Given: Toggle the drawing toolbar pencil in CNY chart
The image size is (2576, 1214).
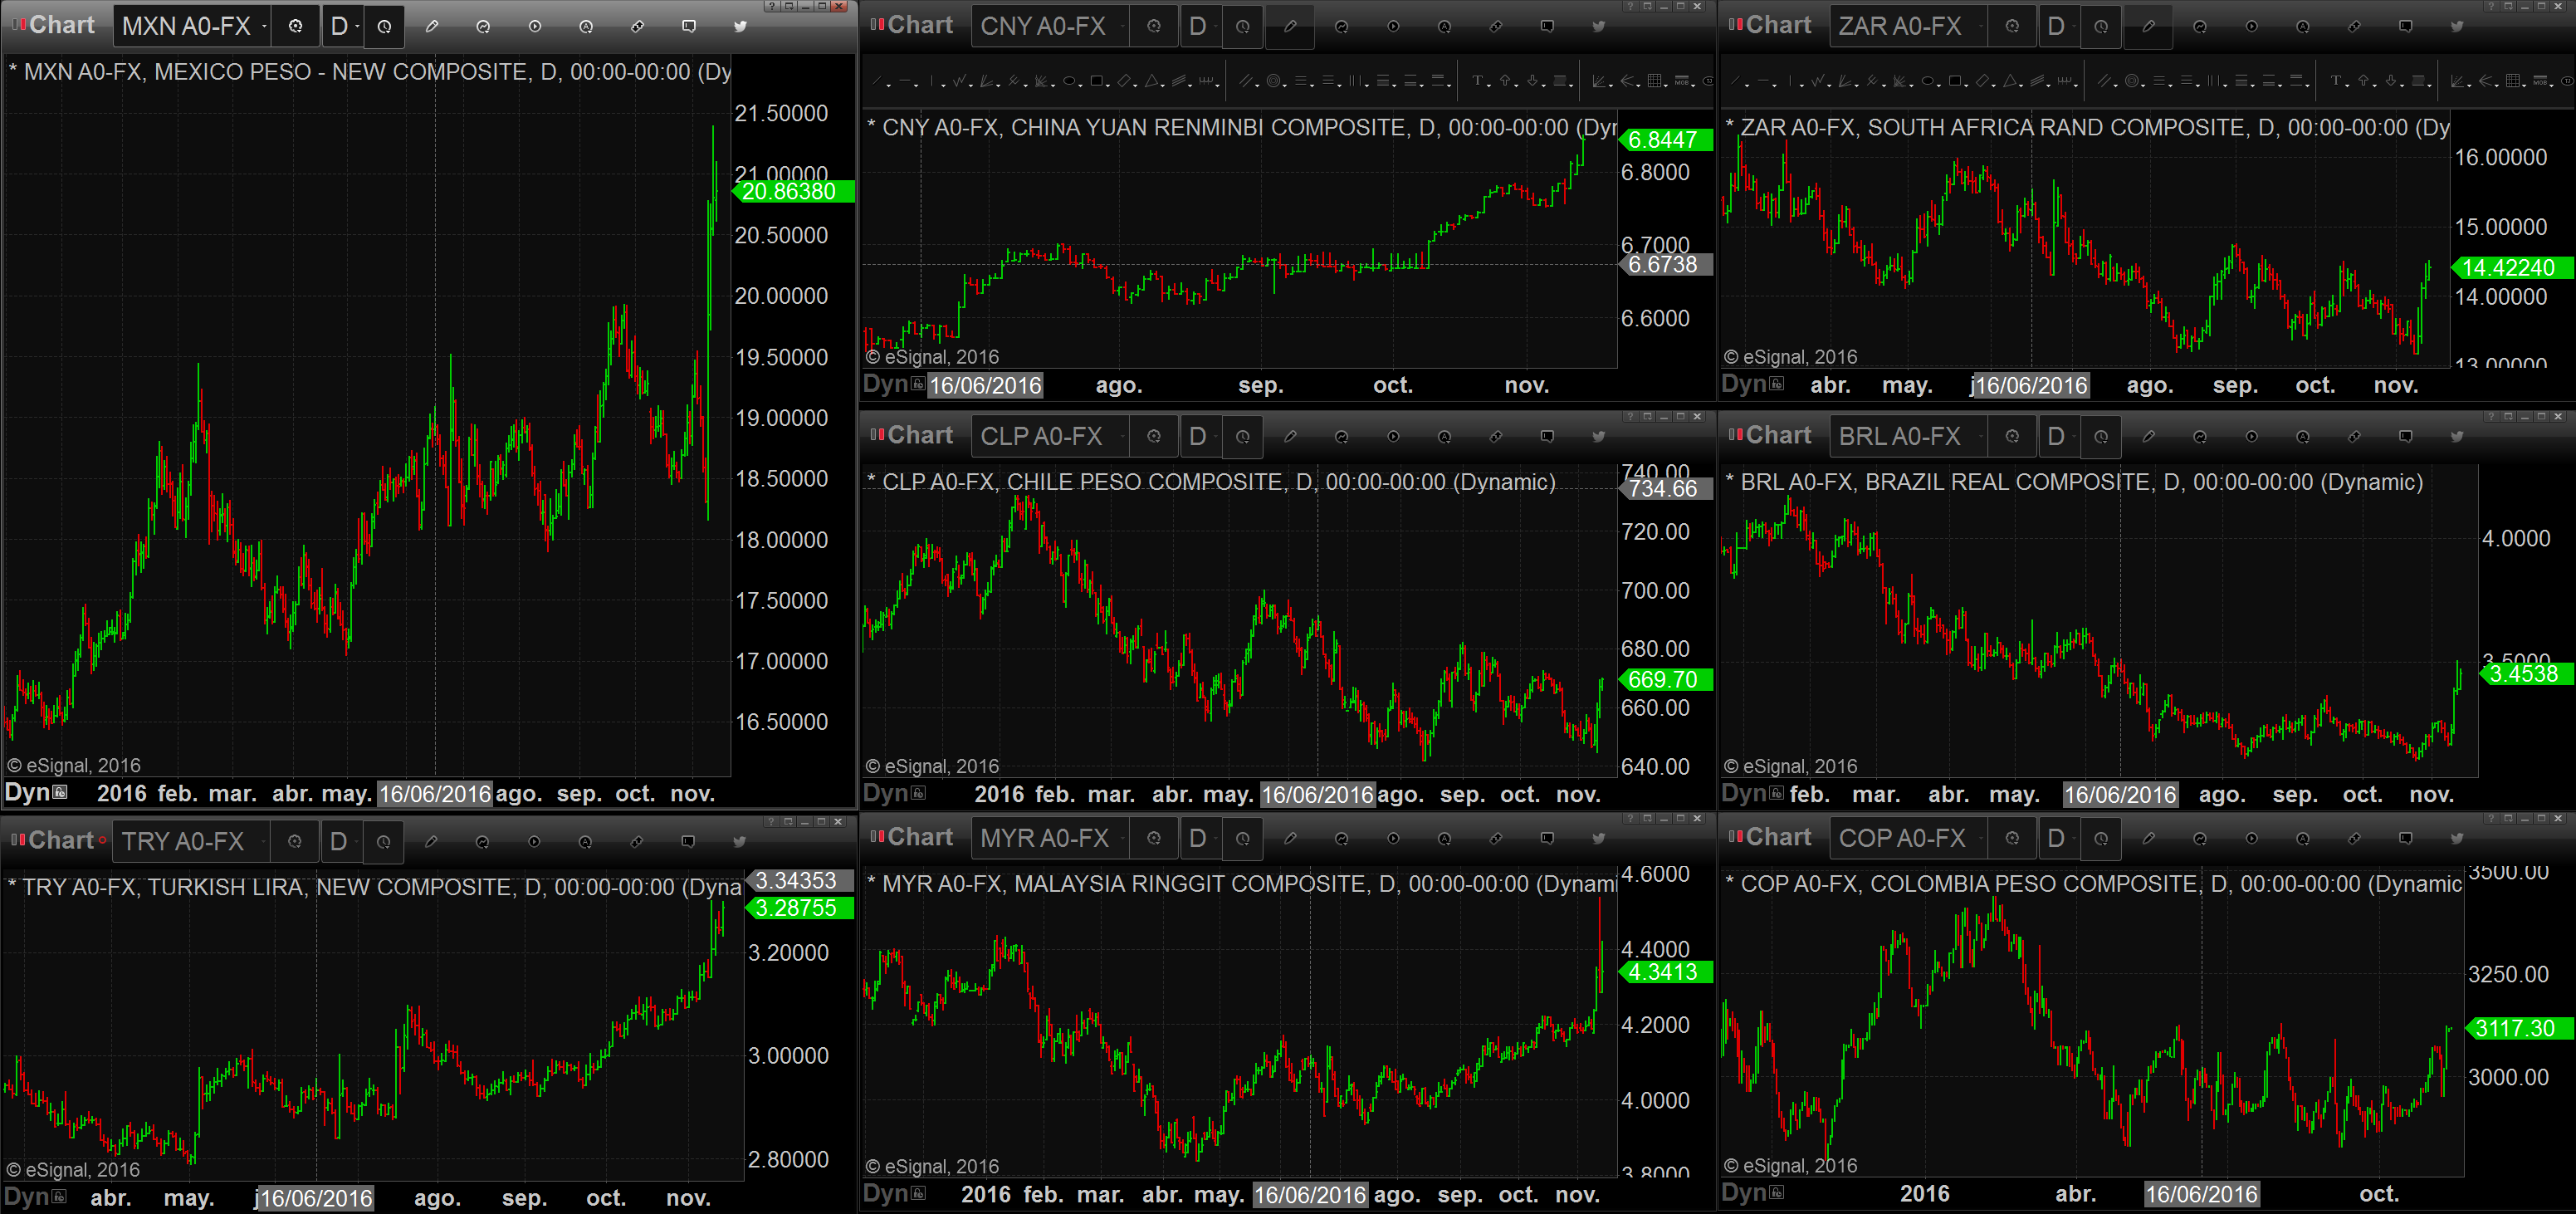Looking at the screenshot, I should 1290,26.
